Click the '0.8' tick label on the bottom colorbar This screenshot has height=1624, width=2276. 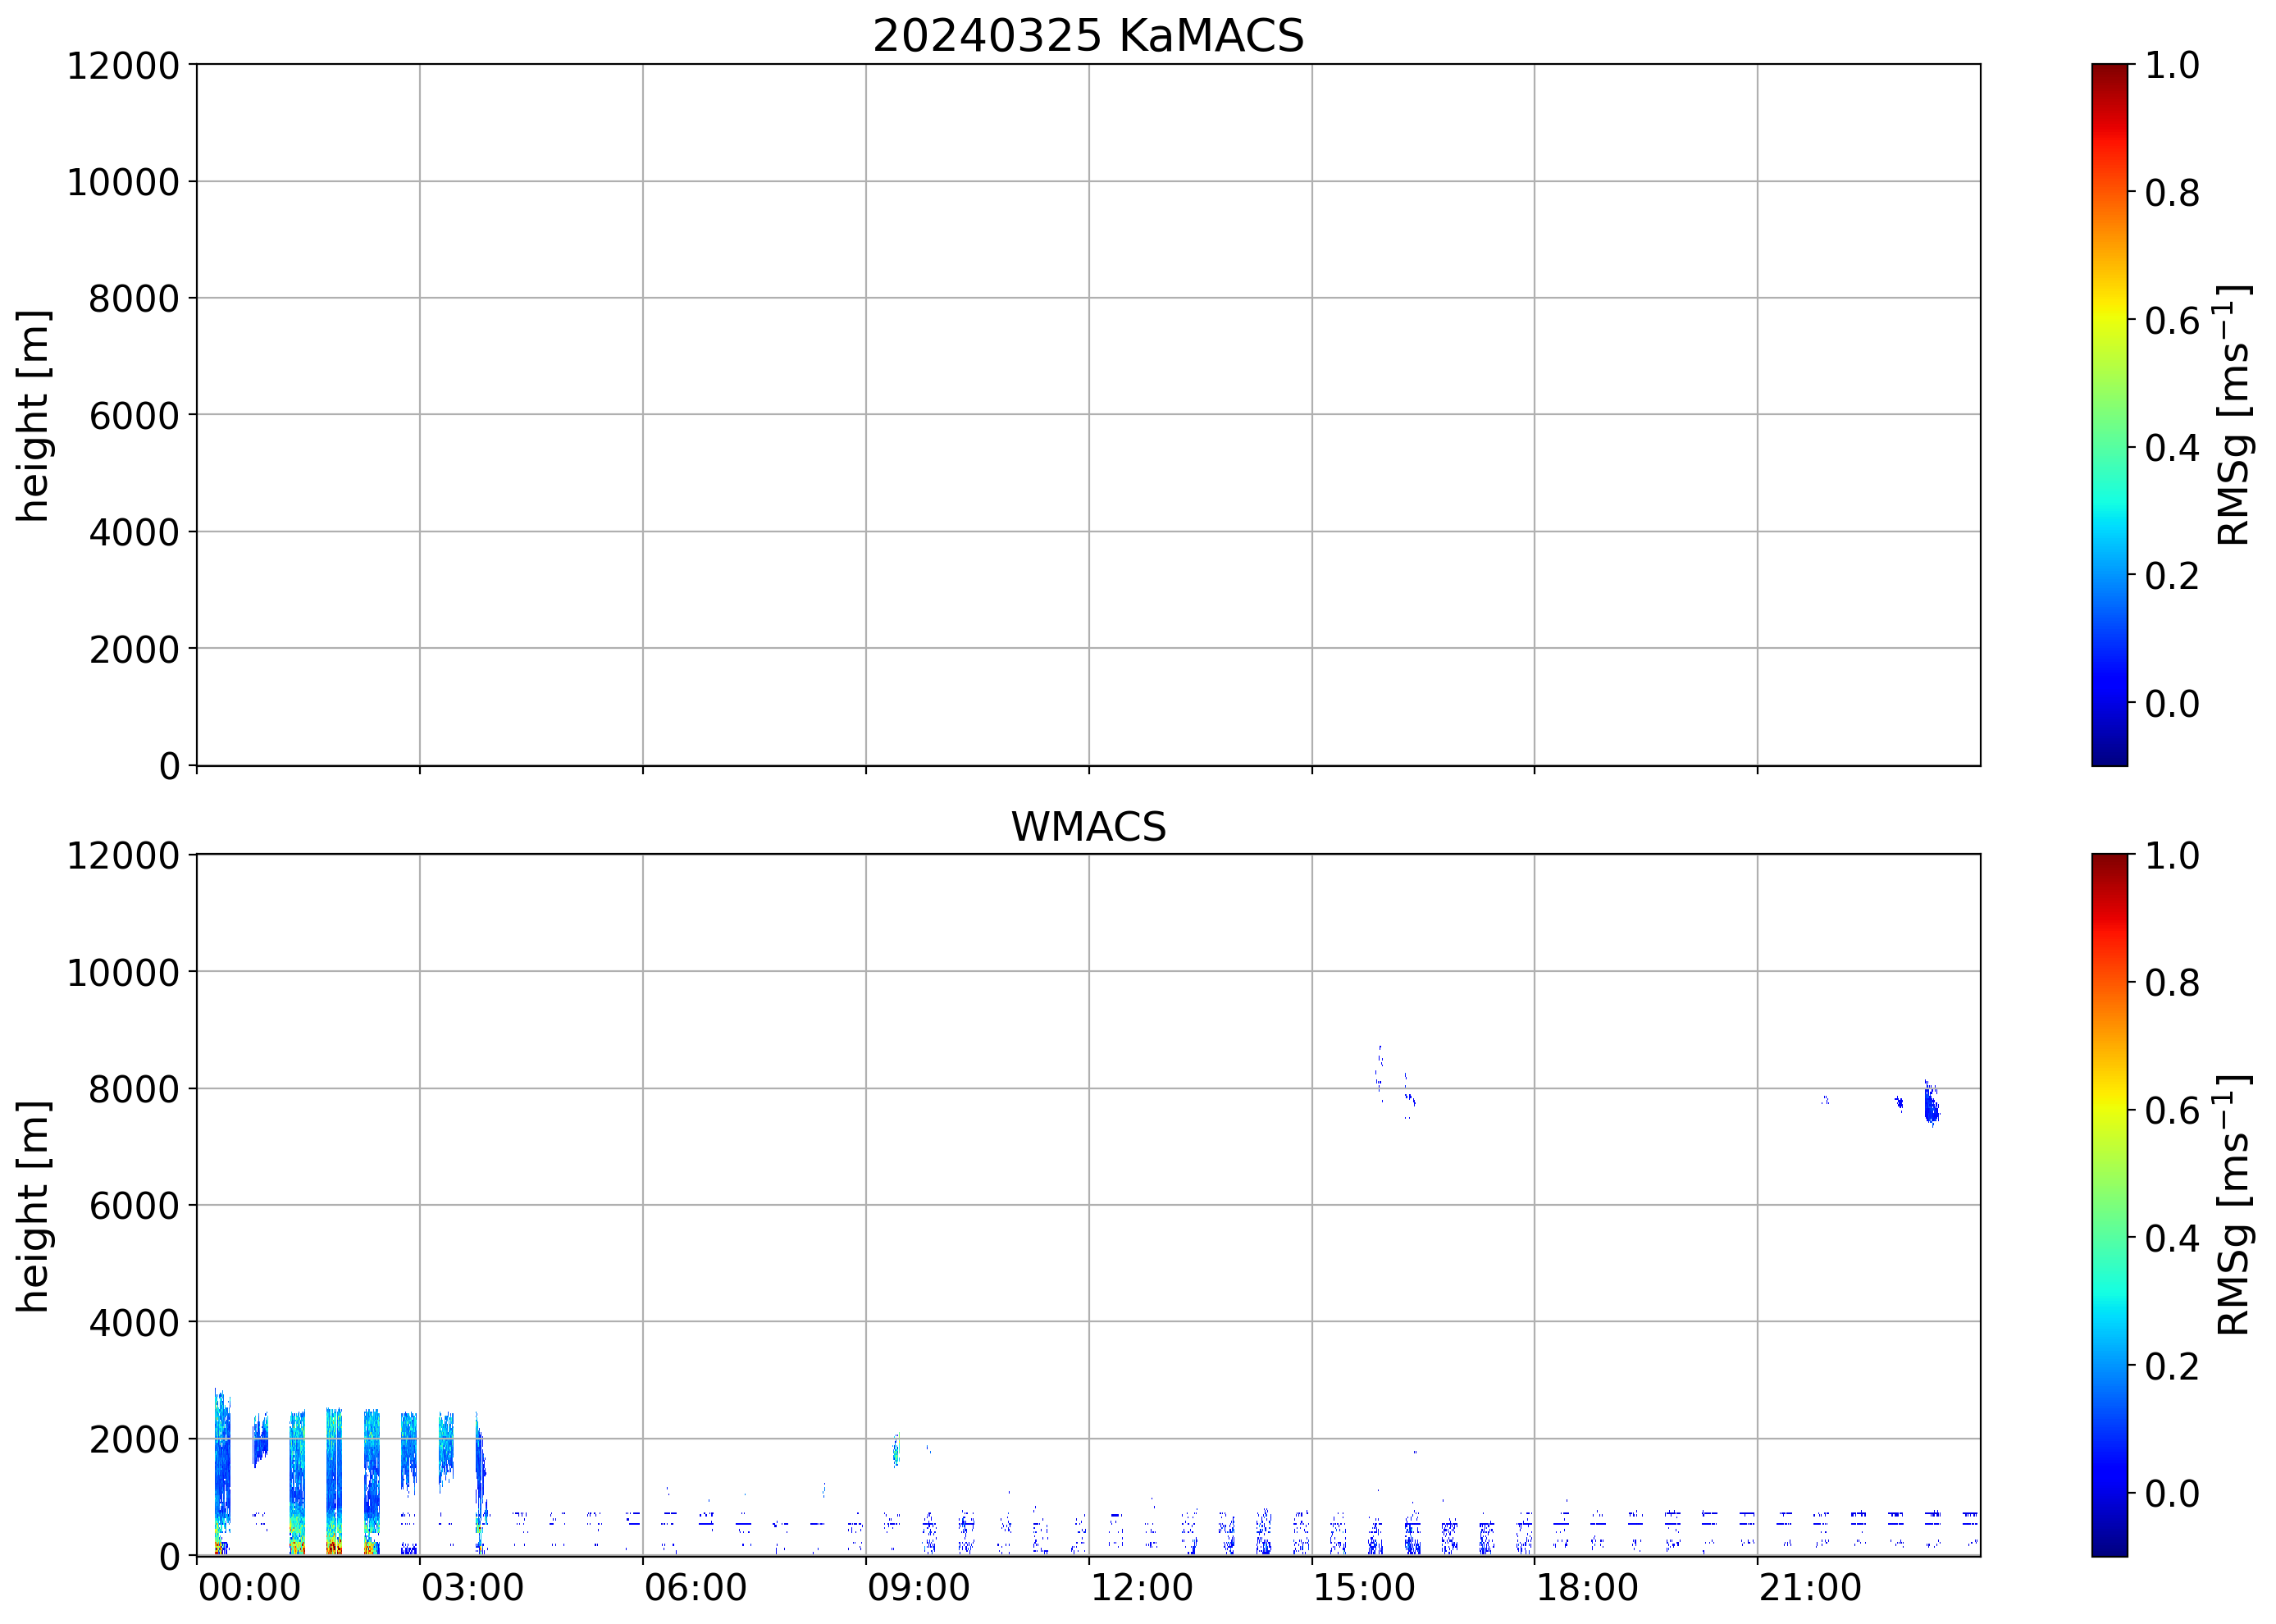[x=2171, y=983]
